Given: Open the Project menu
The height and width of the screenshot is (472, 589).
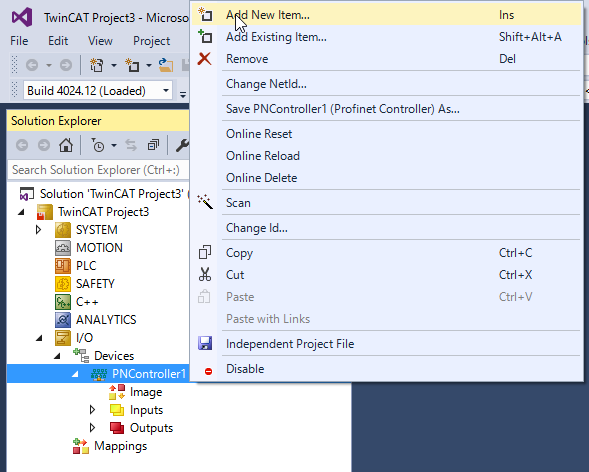Looking at the screenshot, I should click(151, 41).
